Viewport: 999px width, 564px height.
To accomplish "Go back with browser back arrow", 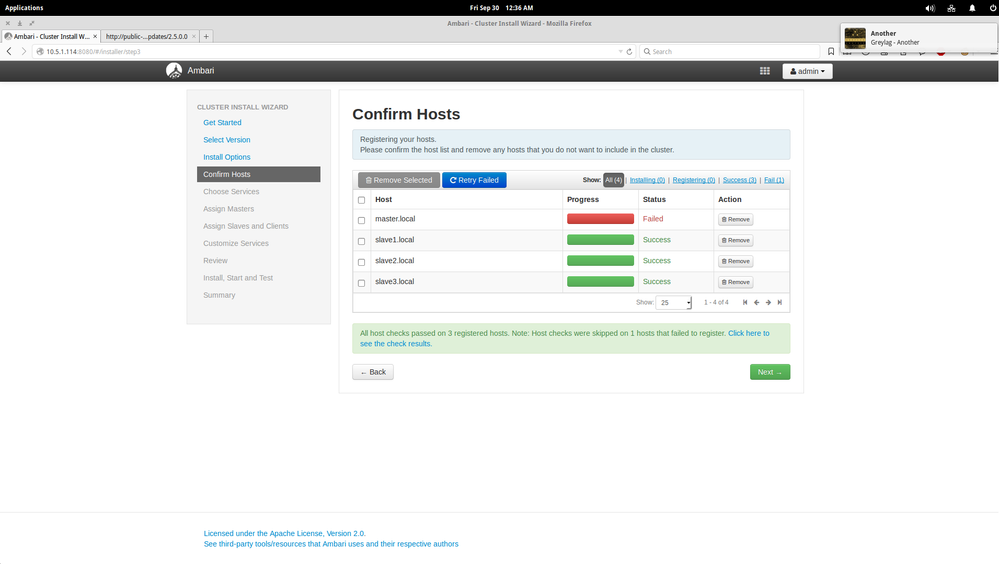I will (9, 52).
